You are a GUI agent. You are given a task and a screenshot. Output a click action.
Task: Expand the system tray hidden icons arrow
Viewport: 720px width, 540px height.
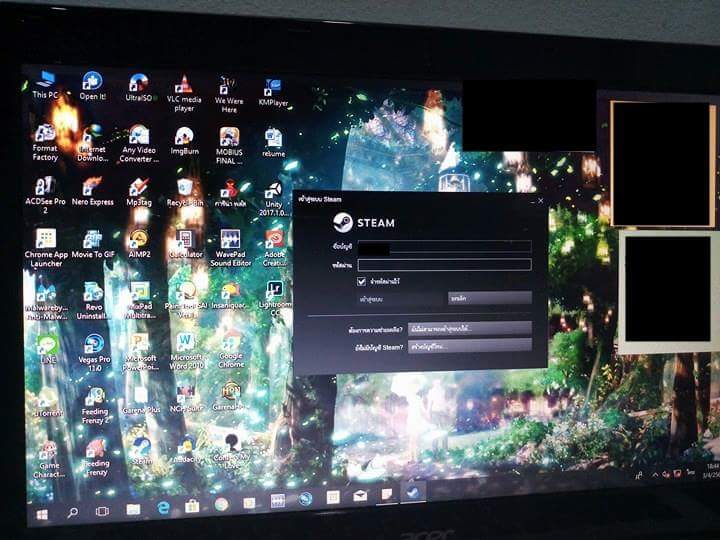(655, 474)
